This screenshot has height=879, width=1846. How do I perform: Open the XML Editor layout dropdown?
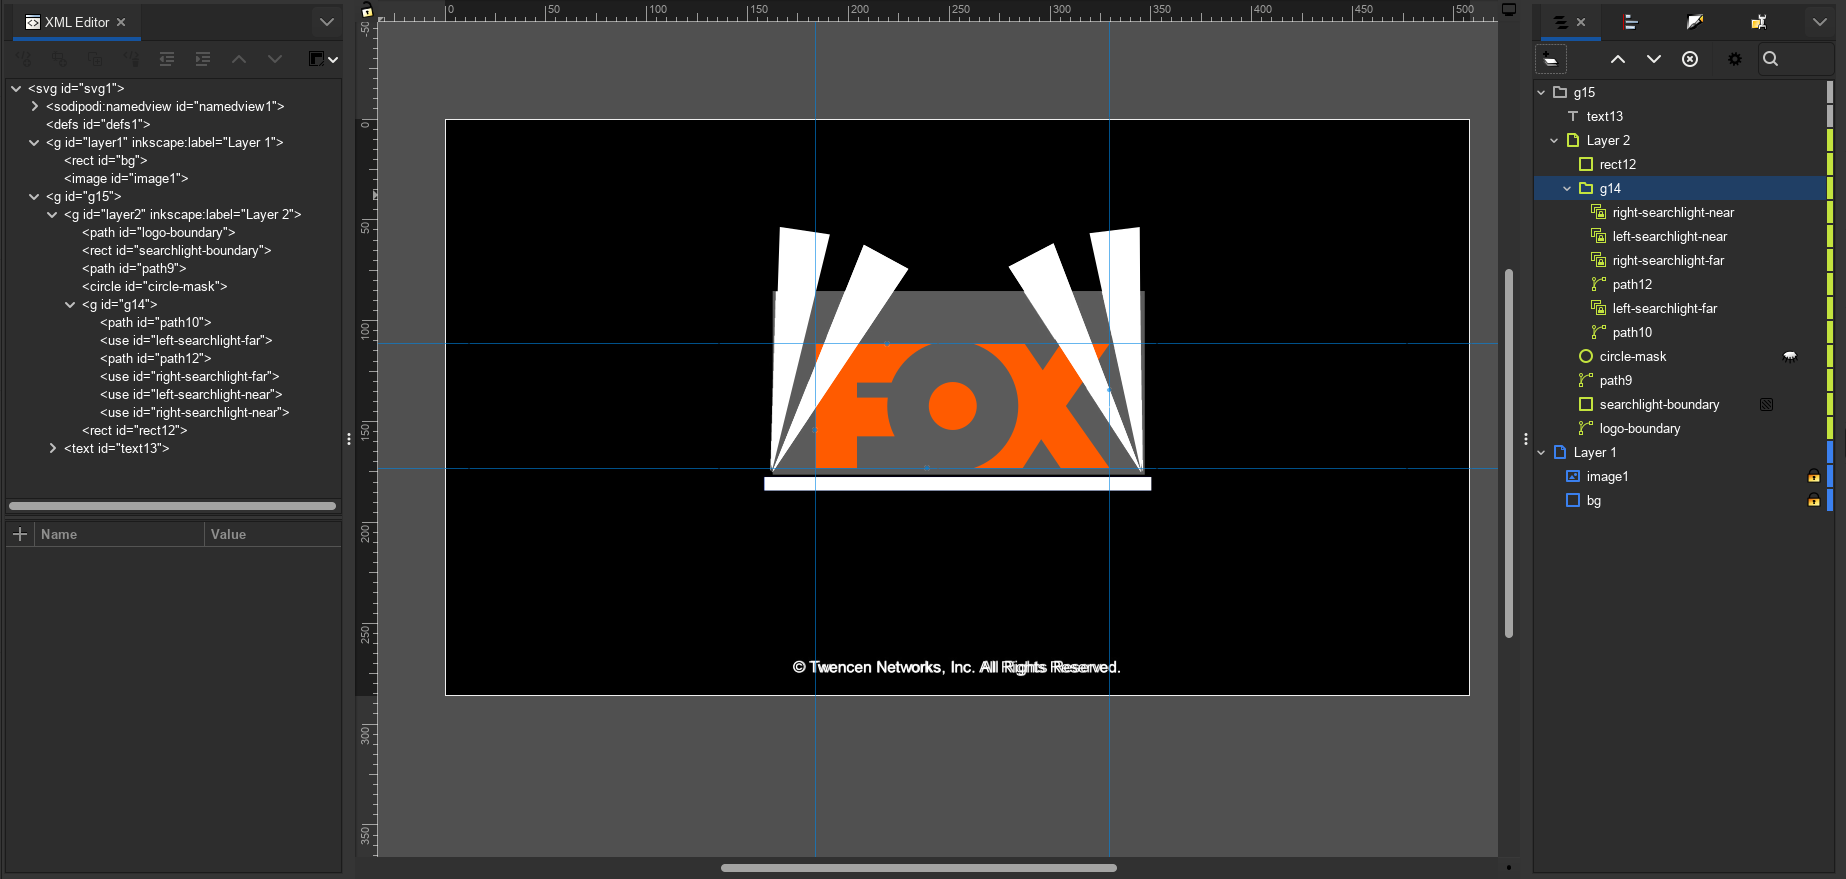[x=323, y=59]
